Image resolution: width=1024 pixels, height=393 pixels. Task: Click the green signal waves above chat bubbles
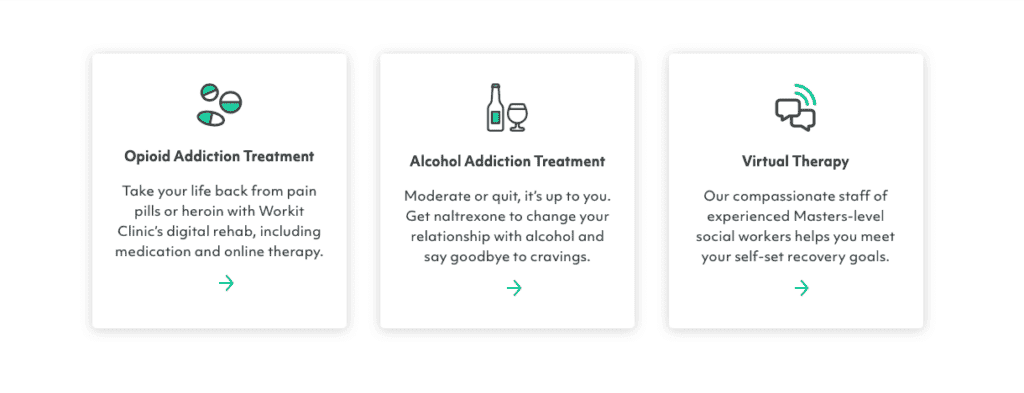[805, 95]
